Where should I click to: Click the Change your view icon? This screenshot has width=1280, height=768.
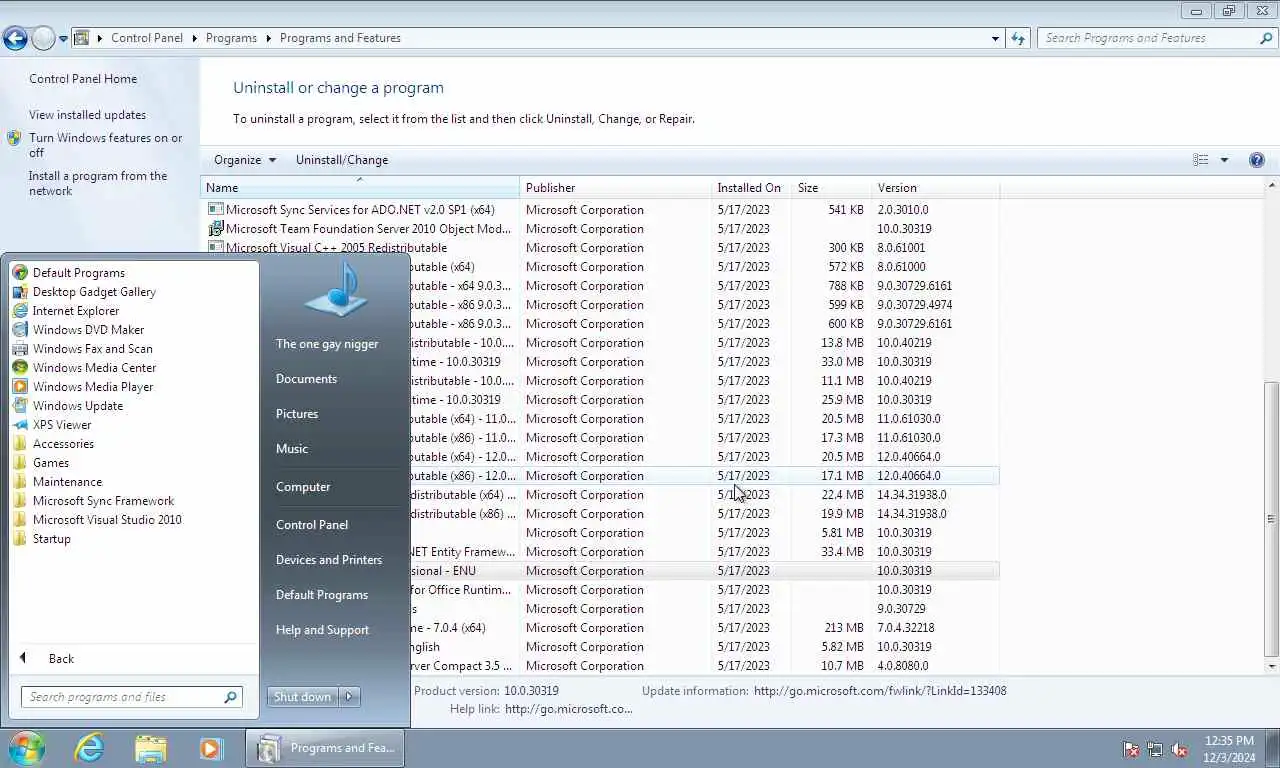click(1201, 160)
